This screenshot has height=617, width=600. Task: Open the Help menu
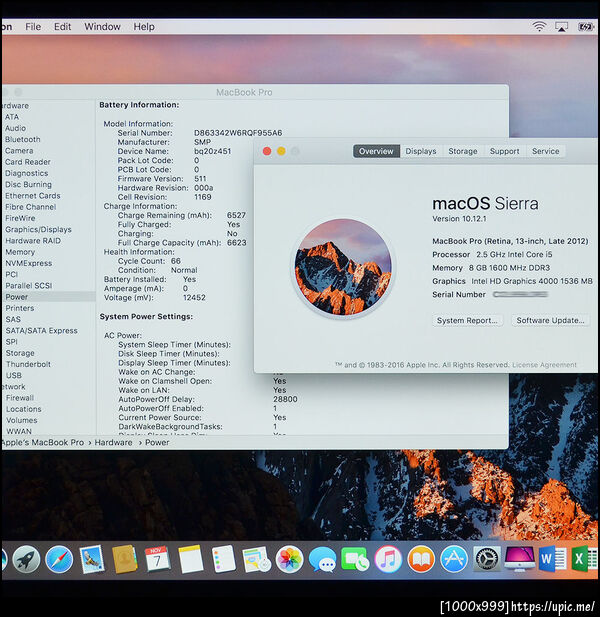coord(144,27)
